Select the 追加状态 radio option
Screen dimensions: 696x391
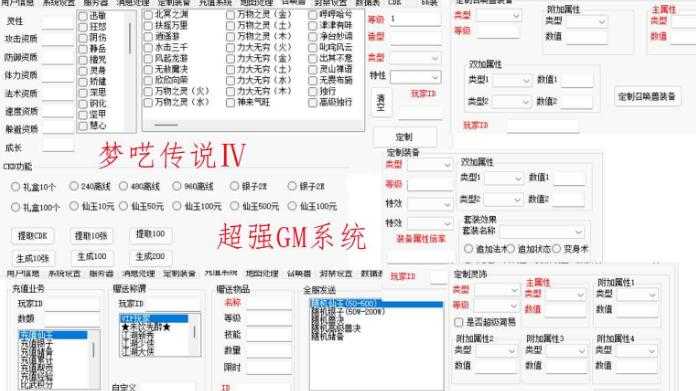coord(511,249)
